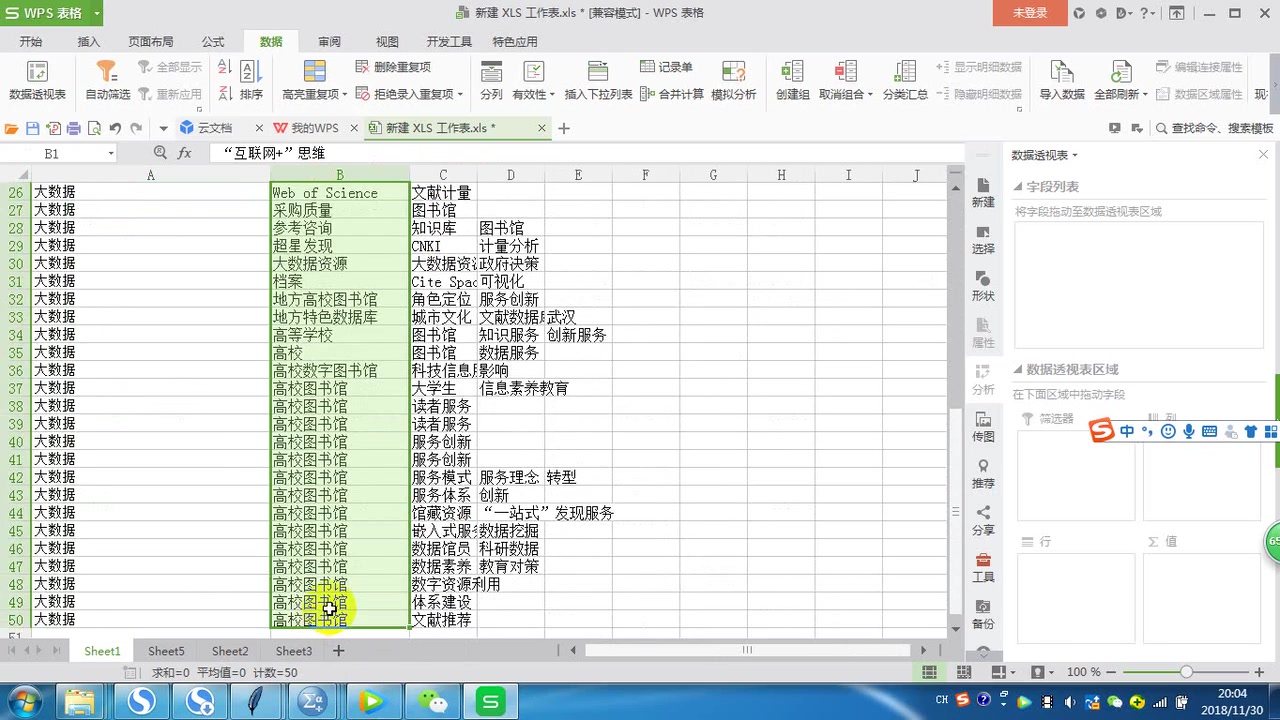The width and height of the screenshot is (1280, 720).
Task: Expand the Validation (有效性) dropdown
Action: tap(551, 95)
